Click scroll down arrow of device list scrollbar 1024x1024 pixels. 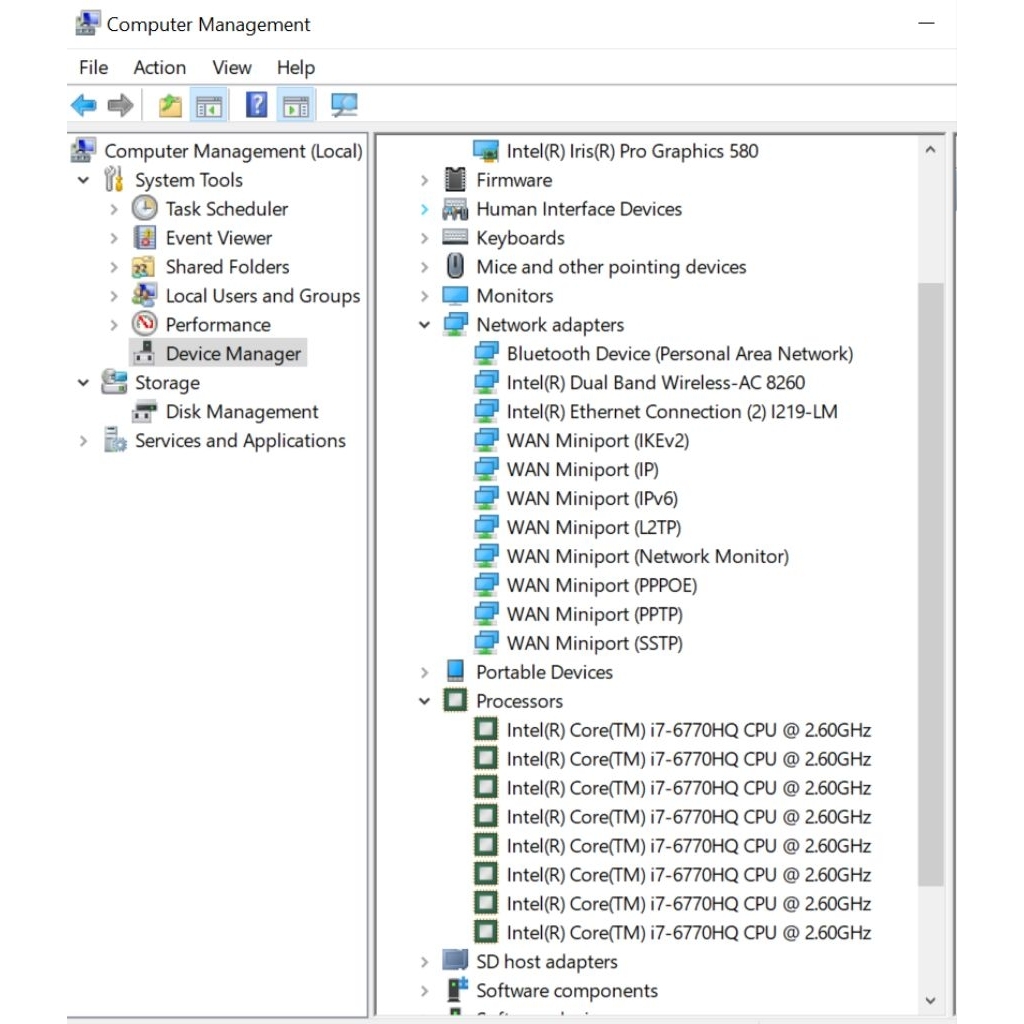pos(930,1000)
